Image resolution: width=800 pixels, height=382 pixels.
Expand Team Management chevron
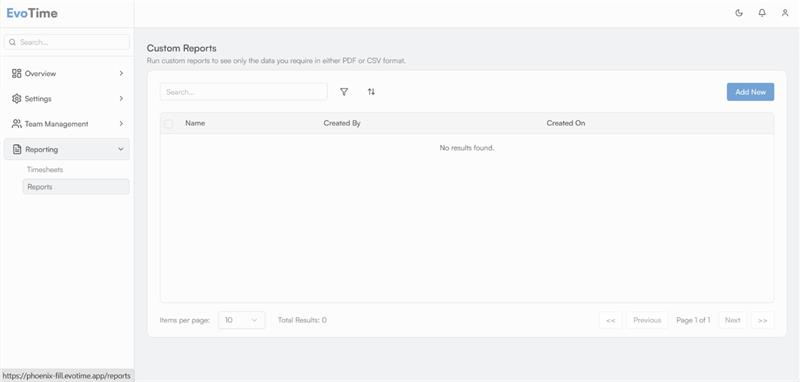click(121, 124)
